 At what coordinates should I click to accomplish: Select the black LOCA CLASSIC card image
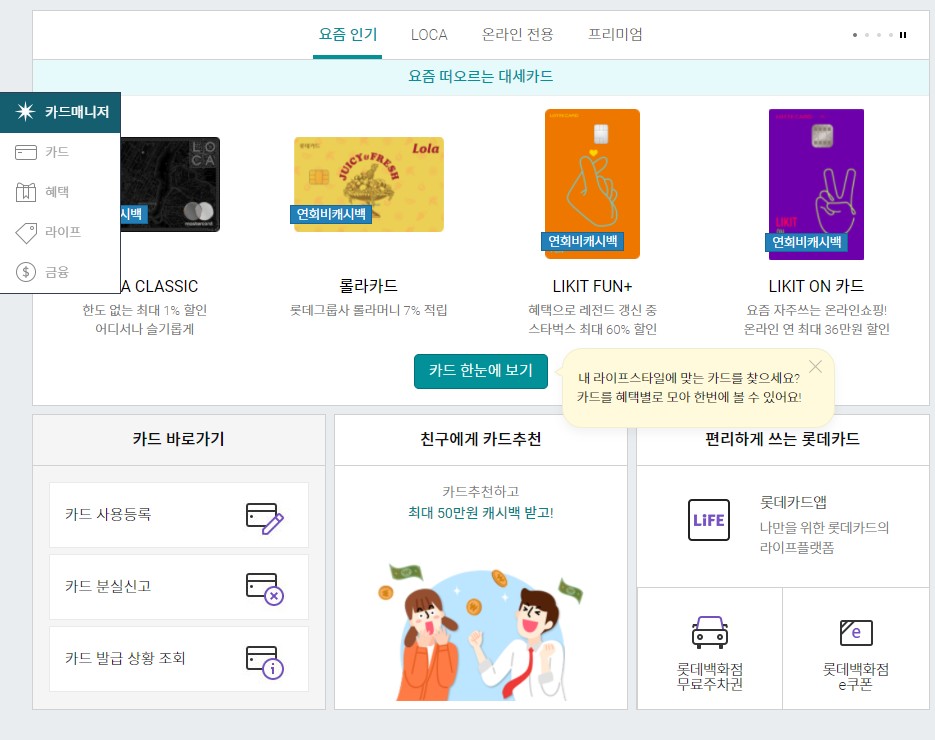pyautogui.click(x=170, y=184)
